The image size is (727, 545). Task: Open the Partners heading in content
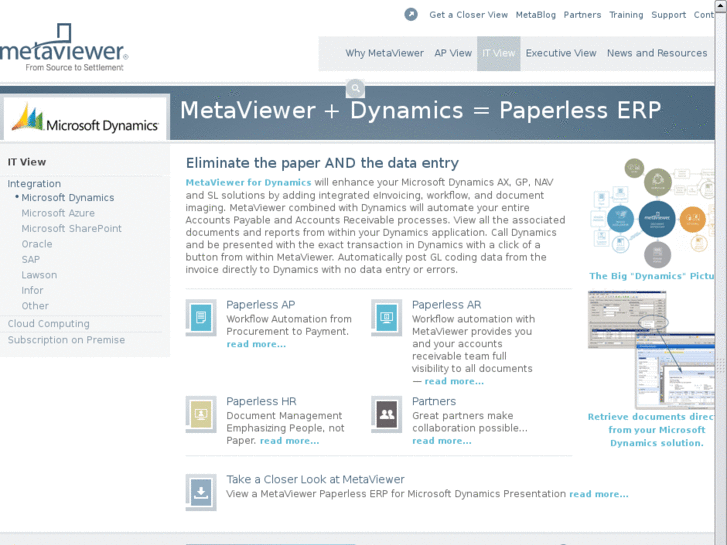434,401
